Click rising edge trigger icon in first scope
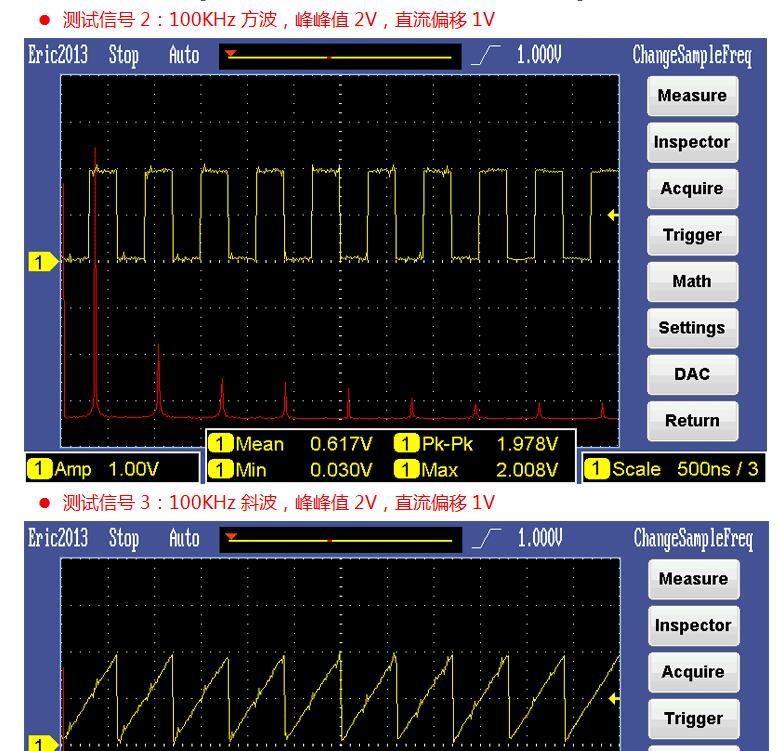Screen dimensions: 779x751 [x=485, y=55]
